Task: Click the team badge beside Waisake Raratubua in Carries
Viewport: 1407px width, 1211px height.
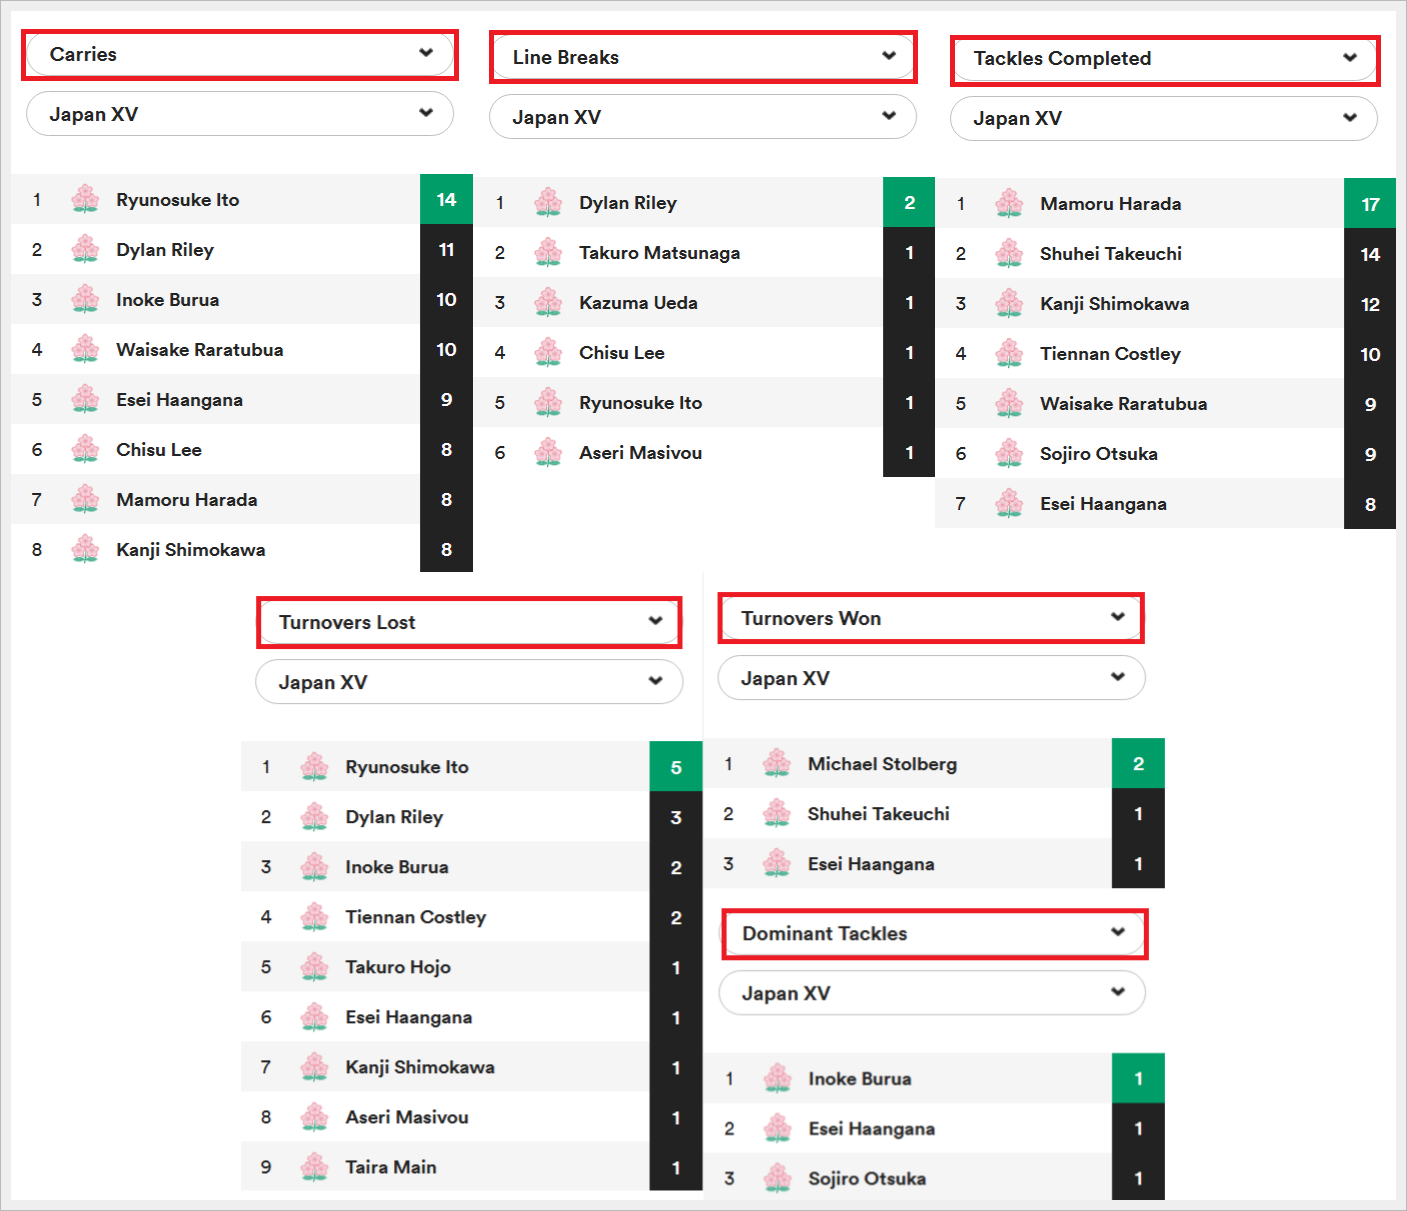Action: click(85, 350)
